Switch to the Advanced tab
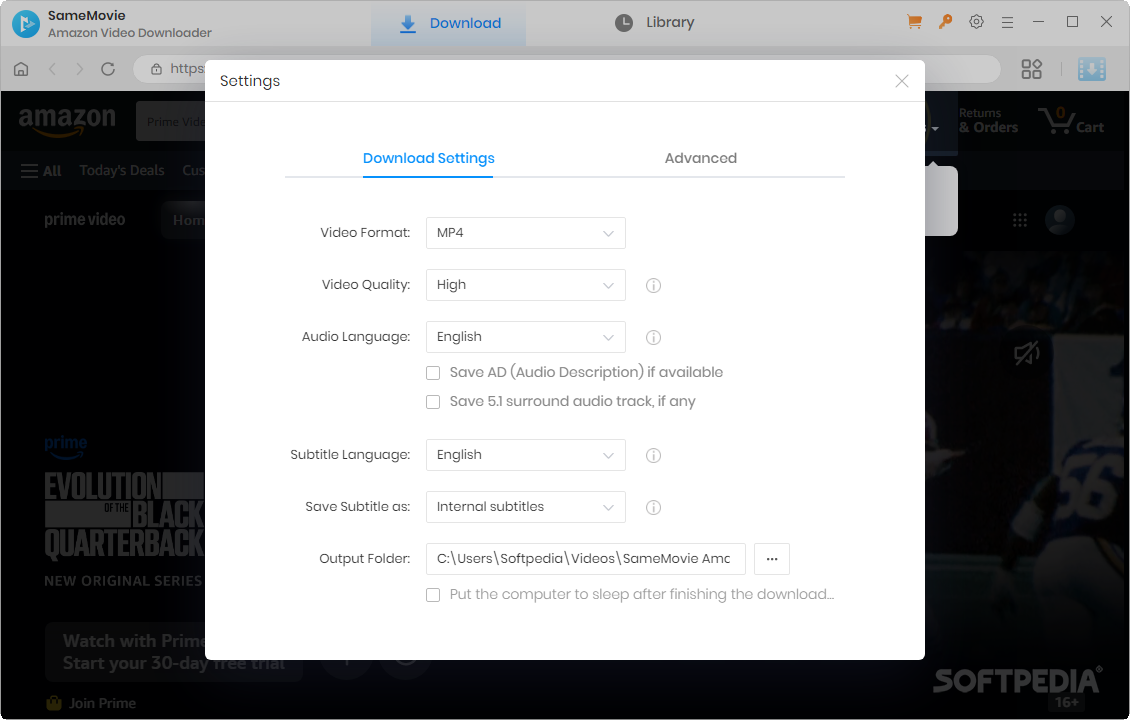Image resolution: width=1130 pixels, height=720 pixels. point(700,159)
